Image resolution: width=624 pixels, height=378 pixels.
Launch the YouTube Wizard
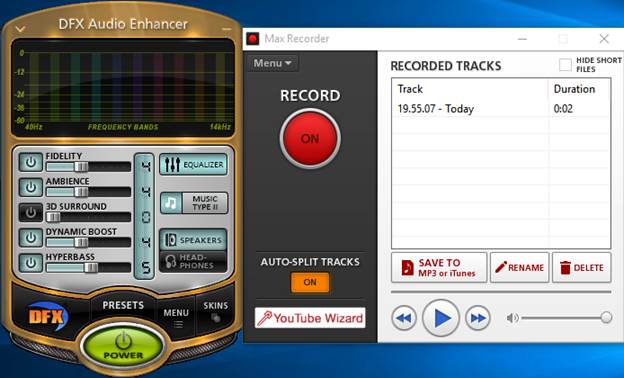coord(310,318)
